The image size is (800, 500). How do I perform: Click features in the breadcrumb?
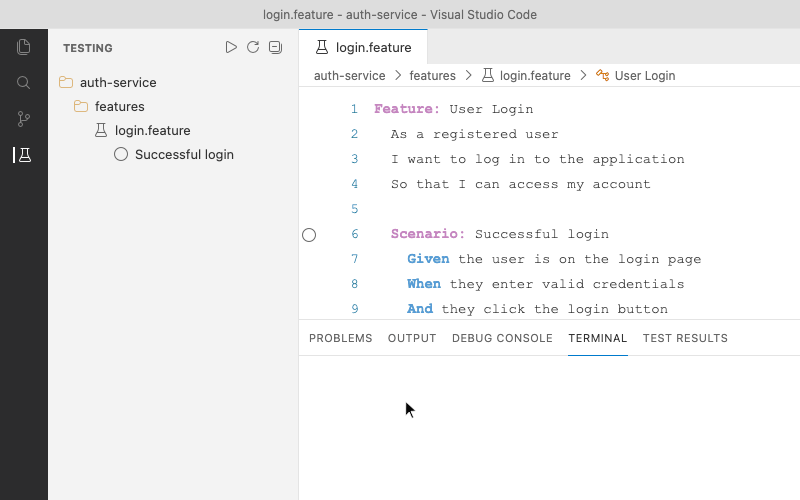[433, 76]
